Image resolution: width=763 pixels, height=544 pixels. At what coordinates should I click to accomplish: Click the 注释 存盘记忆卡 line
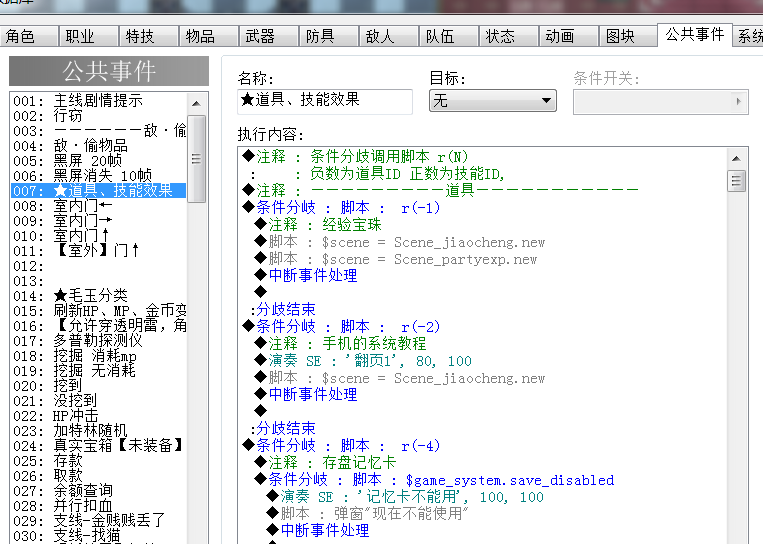[x=325, y=463]
